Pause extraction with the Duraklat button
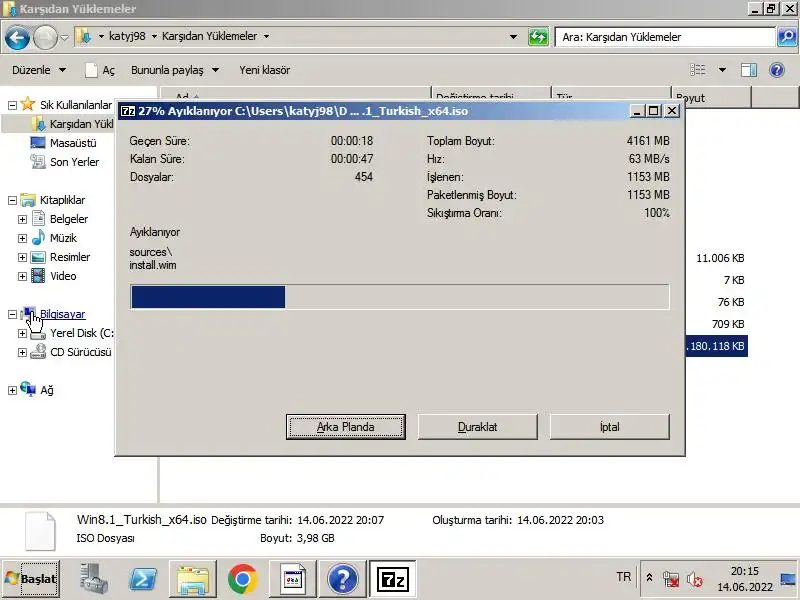The width and height of the screenshot is (800, 600). point(477,427)
